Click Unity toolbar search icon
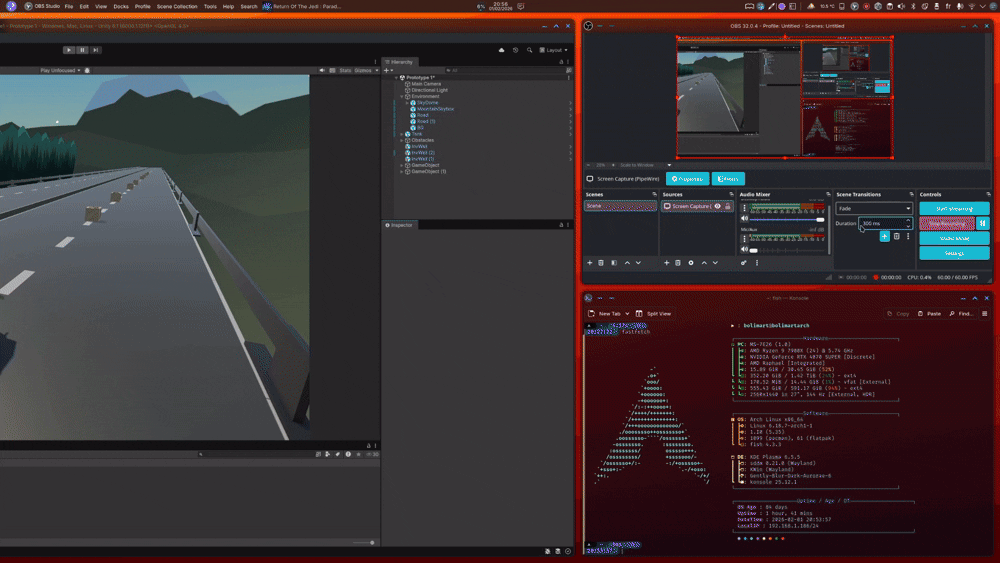 pos(529,50)
